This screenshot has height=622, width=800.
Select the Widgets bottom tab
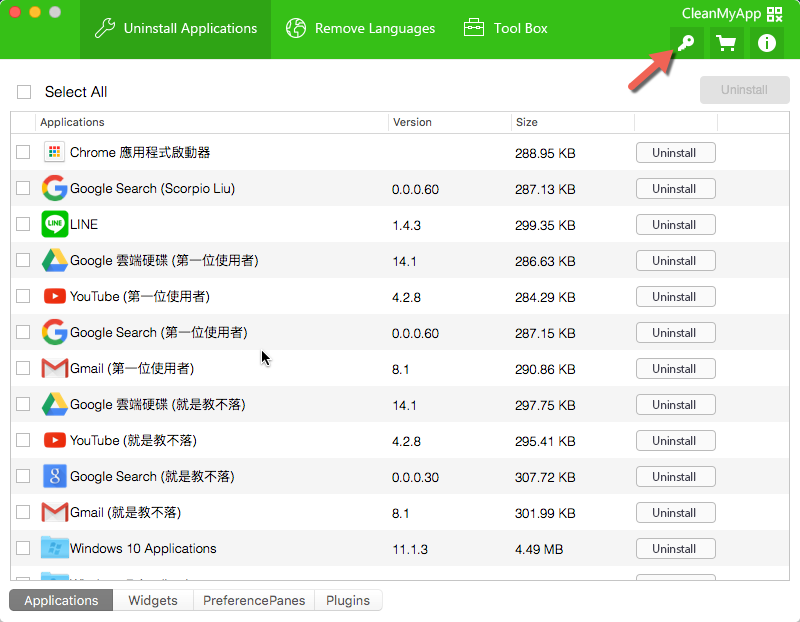click(x=153, y=601)
